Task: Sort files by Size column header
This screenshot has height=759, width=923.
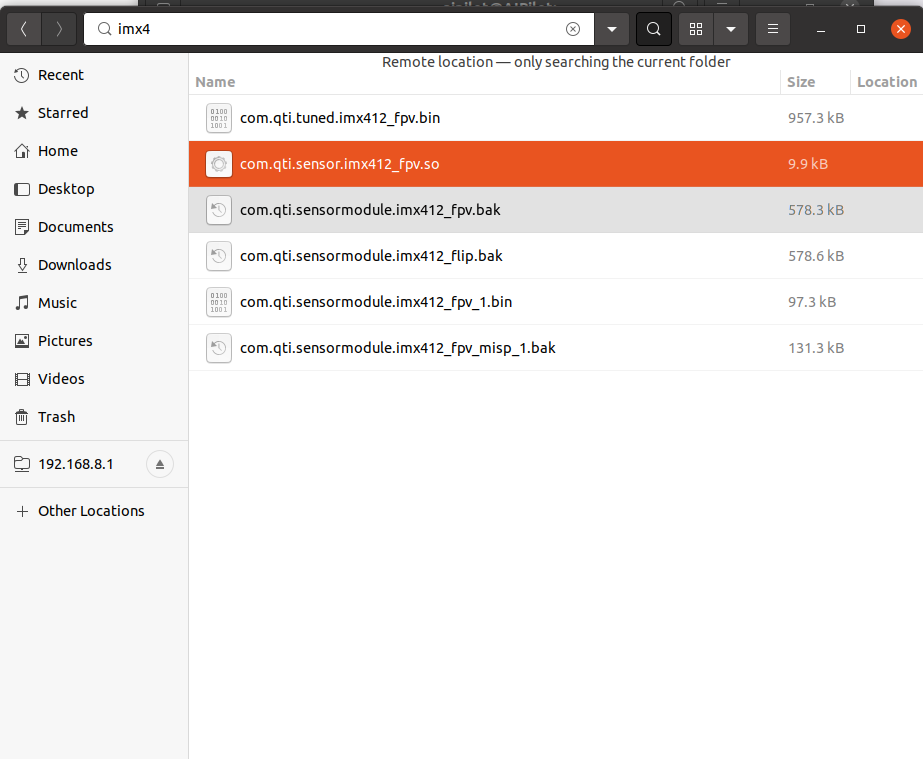Action: pos(801,82)
